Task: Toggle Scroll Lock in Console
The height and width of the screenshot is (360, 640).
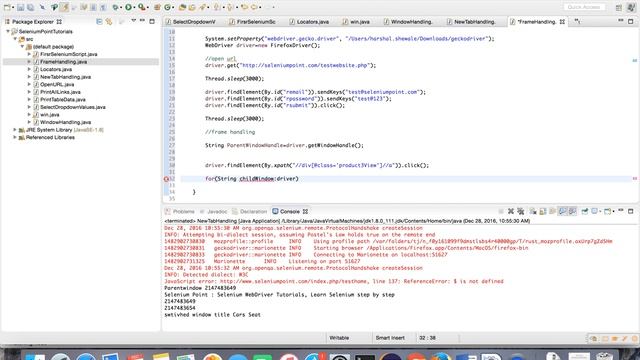Action: (x=542, y=211)
